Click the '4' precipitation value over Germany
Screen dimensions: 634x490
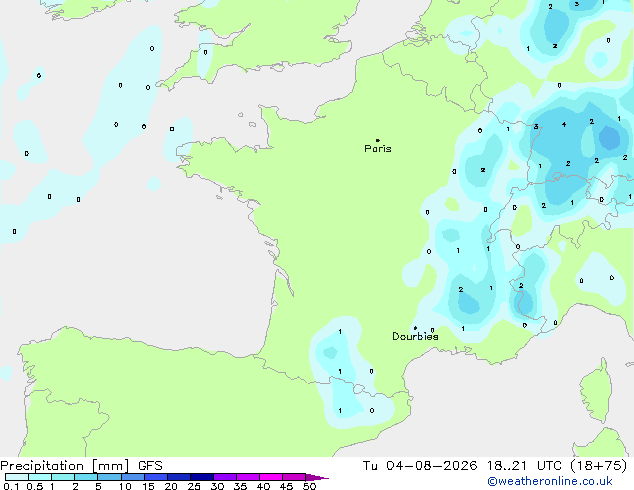564,125
